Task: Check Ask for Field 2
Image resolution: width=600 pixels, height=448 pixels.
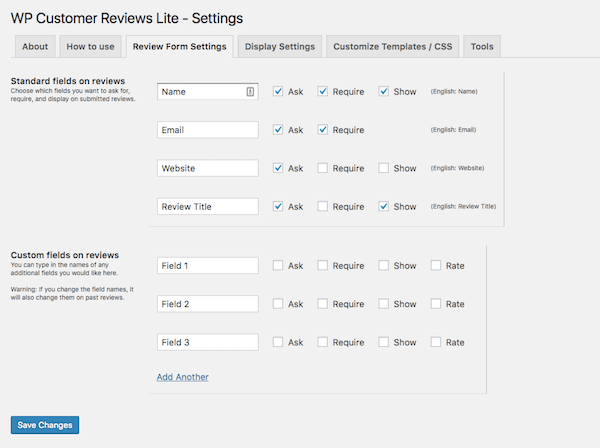Action: [278, 304]
